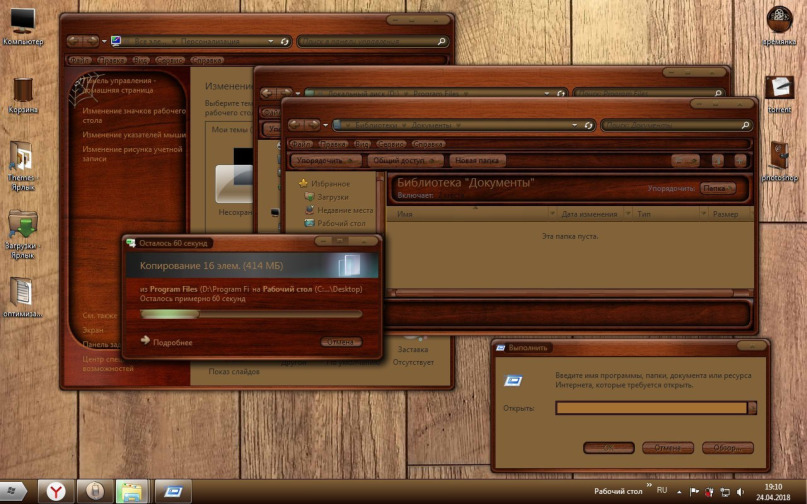Open Дата изменения column filter dropdown
The height and width of the screenshot is (504, 807).
click(x=627, y=213)
